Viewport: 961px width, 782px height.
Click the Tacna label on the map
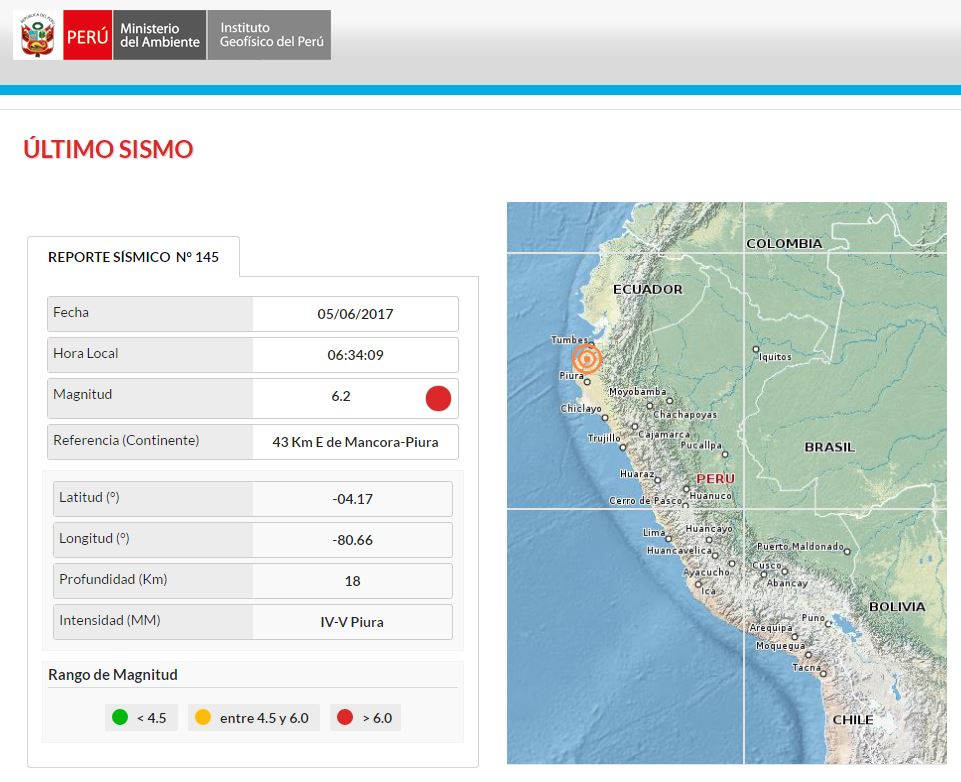pyautogui.click(x=807, y=667)
